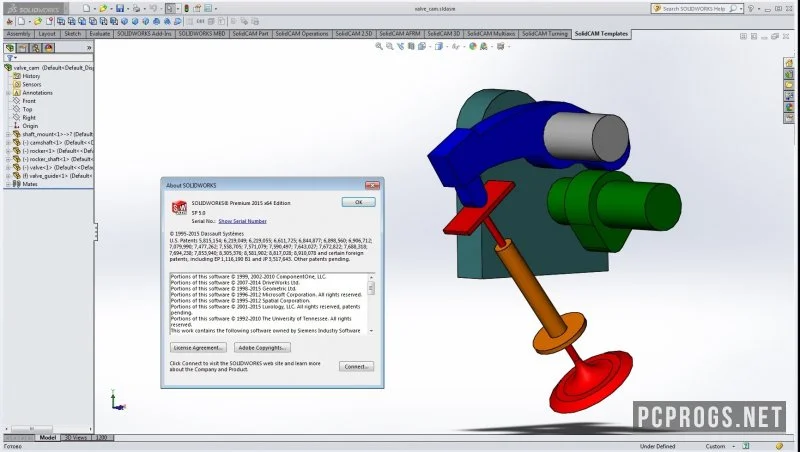
Task: Click the Rebuild traffic light icon
Action: (186, 8)
